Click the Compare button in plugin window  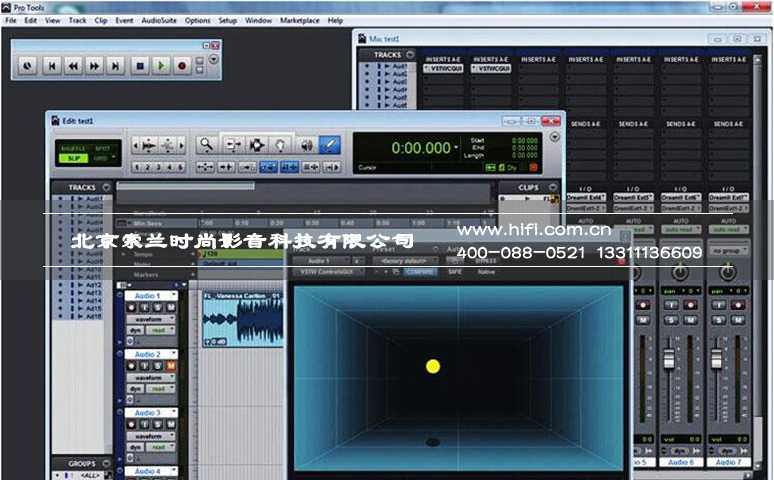[420, 272]
